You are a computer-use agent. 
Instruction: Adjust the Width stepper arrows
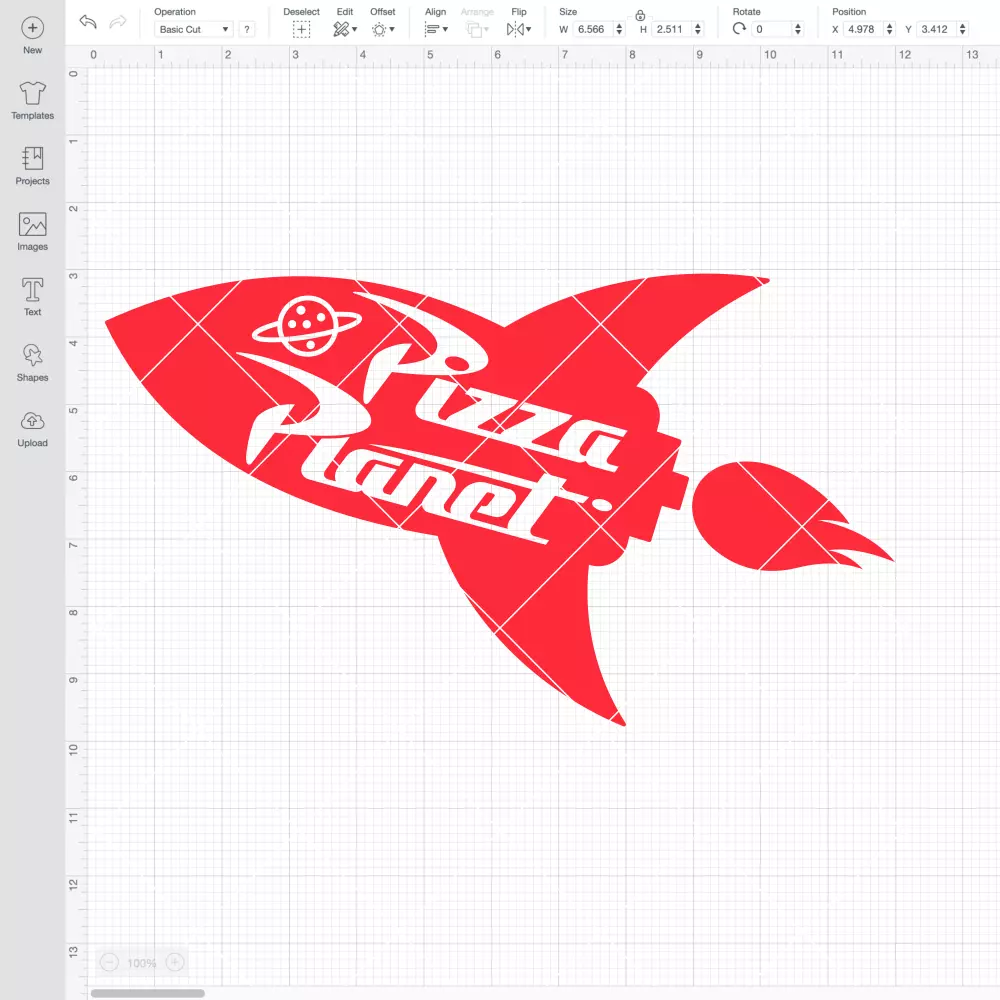(x=619, y=29)
